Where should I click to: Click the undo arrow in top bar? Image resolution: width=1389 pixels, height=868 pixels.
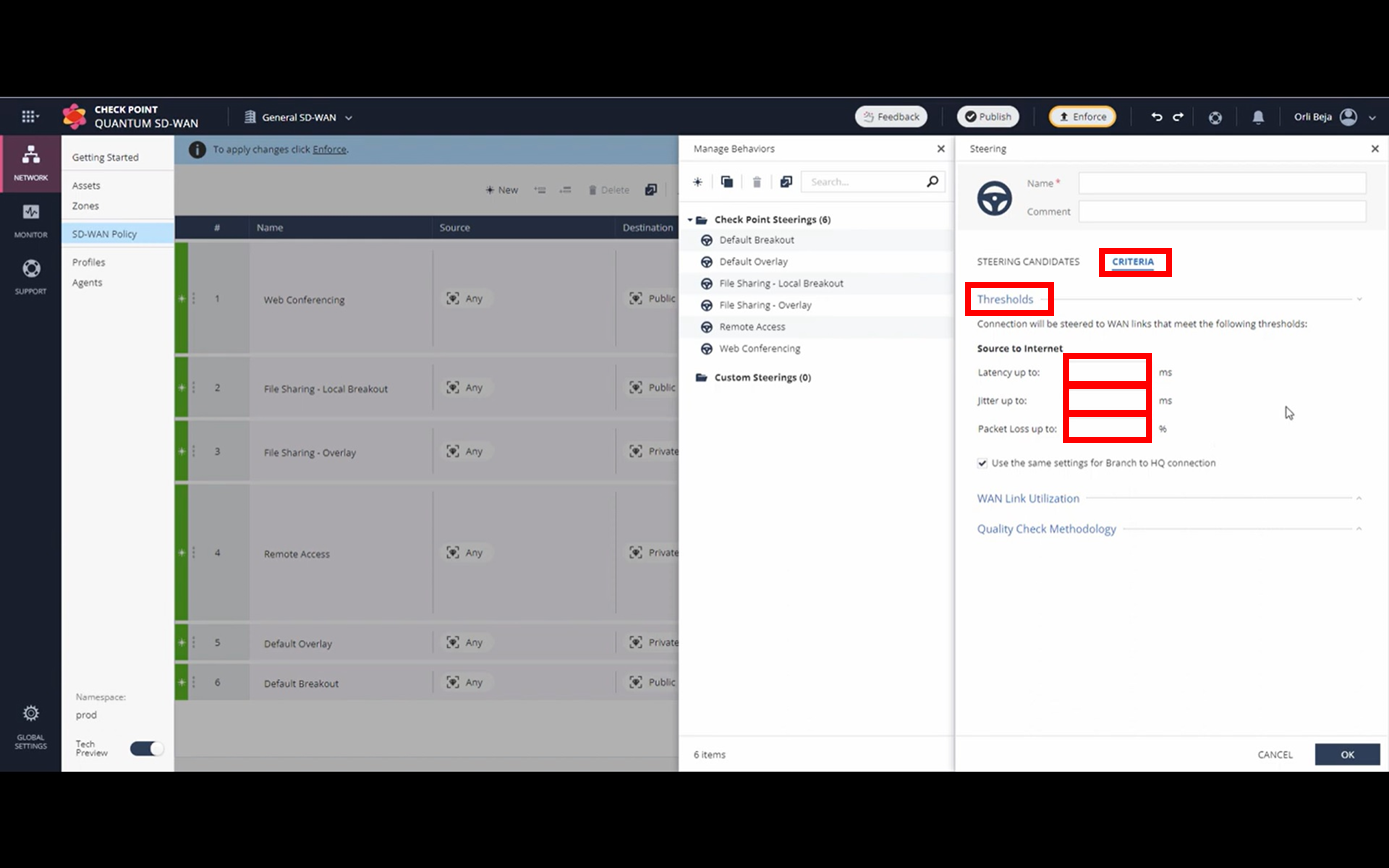(1157, 117)
